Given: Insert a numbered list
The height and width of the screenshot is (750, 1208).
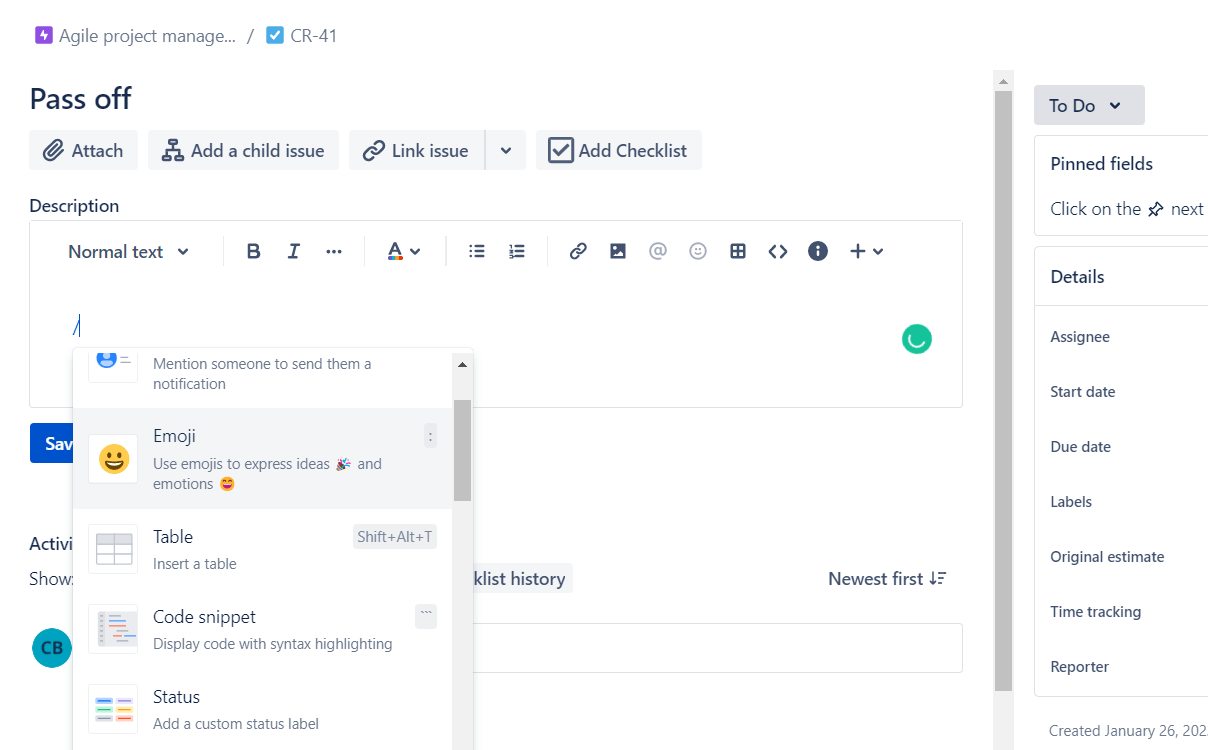Looking at the screenshot, I should click(x=517, y=252).
